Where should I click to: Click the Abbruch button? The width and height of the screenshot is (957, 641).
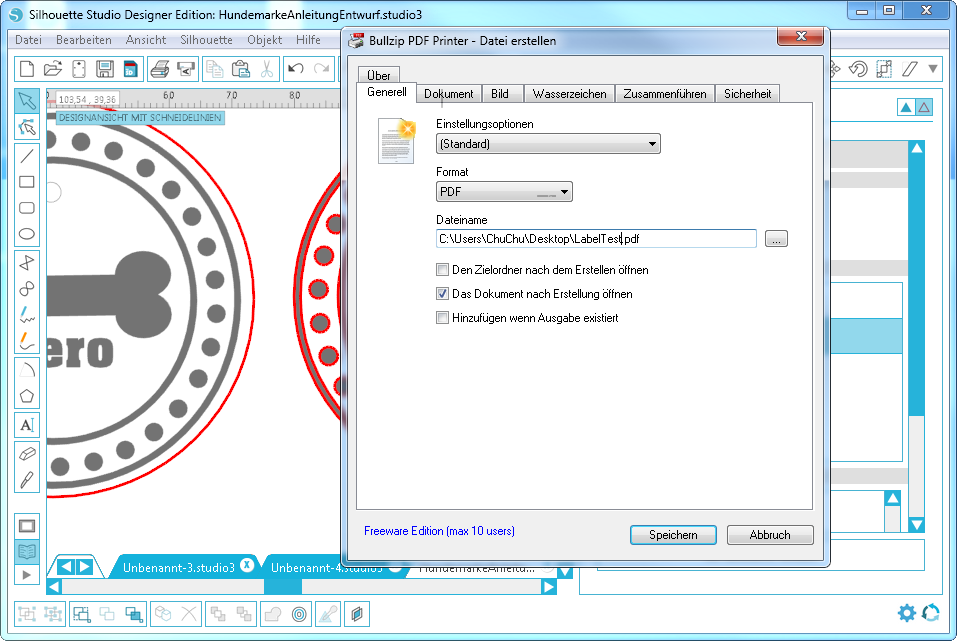point(770,535)
